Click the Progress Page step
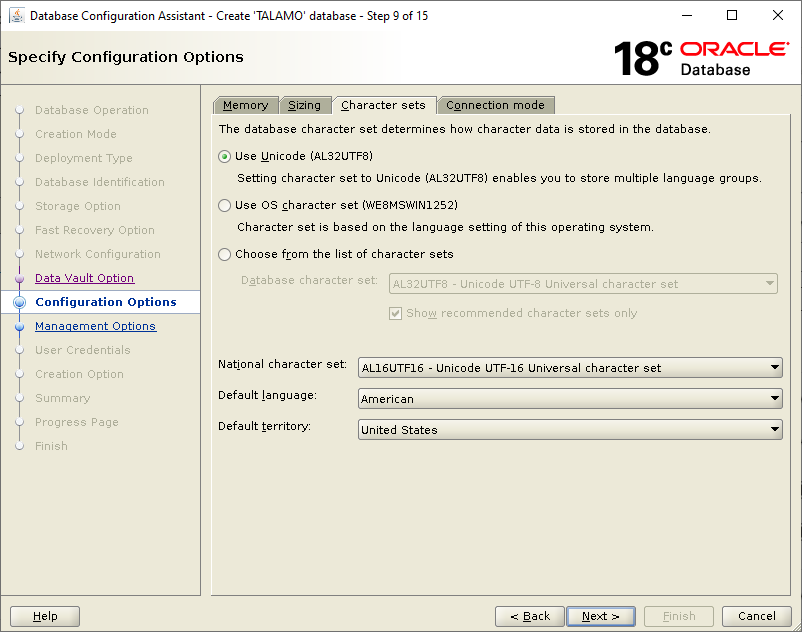This screenshot has height=632, width=802. click(77, 422)
